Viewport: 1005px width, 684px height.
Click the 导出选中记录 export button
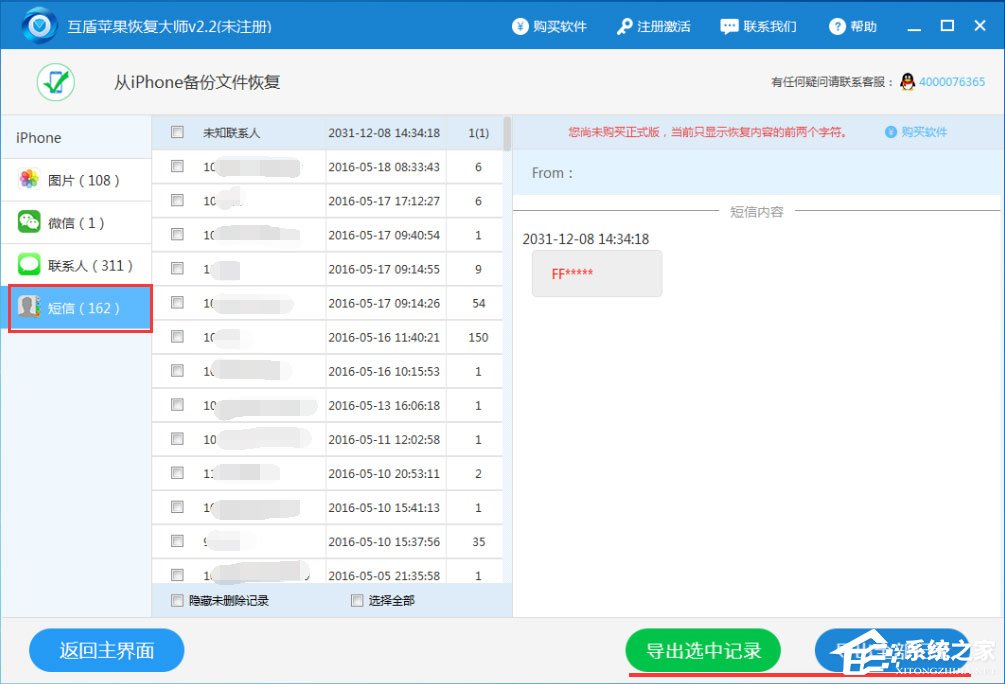tap(703, 650)
